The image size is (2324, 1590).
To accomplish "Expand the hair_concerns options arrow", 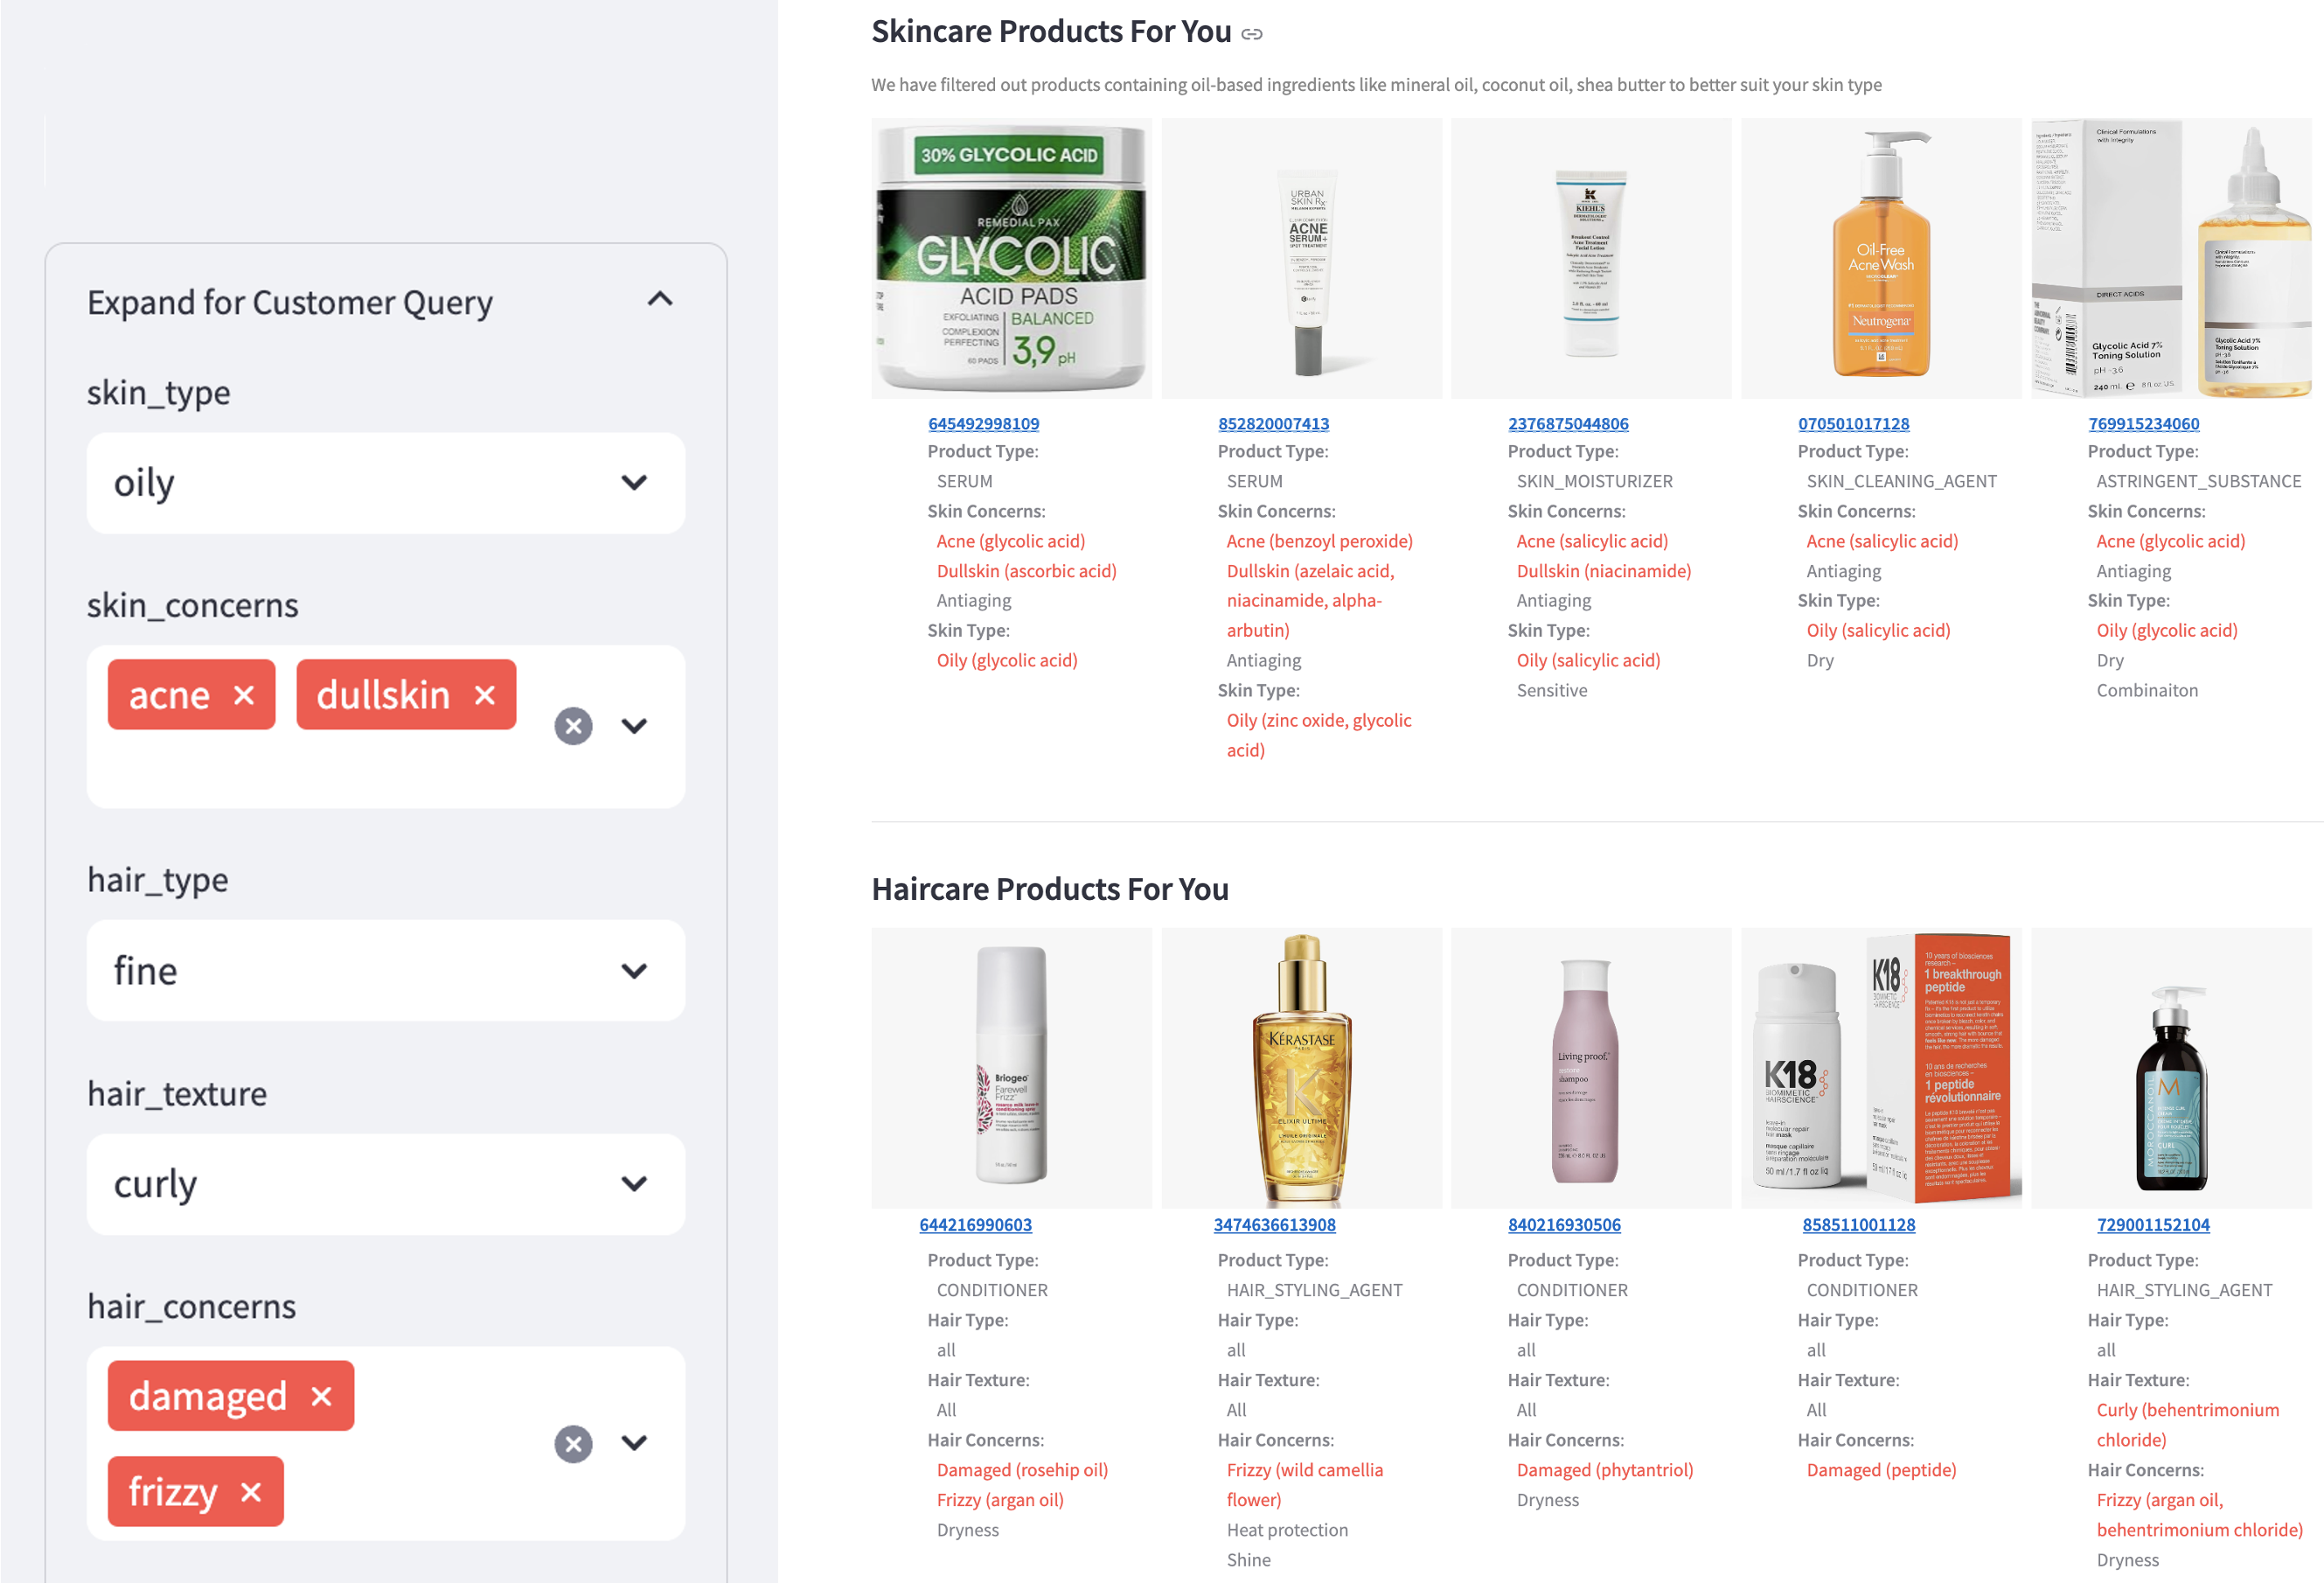I will click(634, 1443).
